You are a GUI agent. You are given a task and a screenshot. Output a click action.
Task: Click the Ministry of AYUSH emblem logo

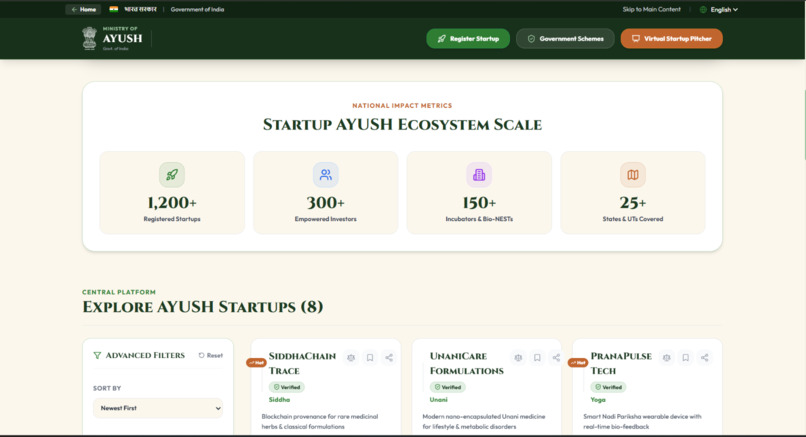pyautogui.click(x=89, y=39)
